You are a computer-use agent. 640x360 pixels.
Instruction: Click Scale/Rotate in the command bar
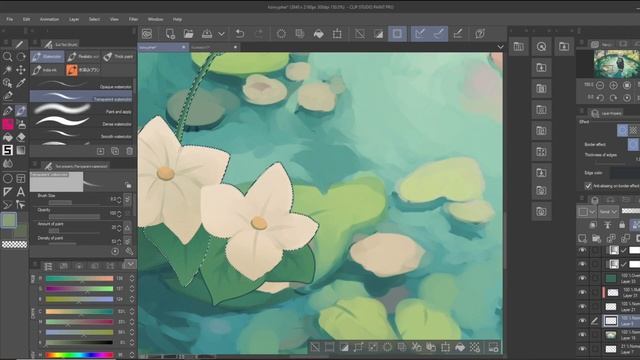point(337,34)
